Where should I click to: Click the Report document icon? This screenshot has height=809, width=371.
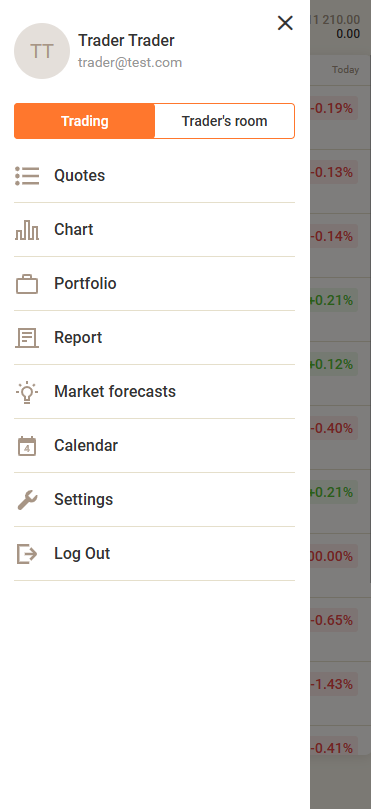tap(27, 338)
